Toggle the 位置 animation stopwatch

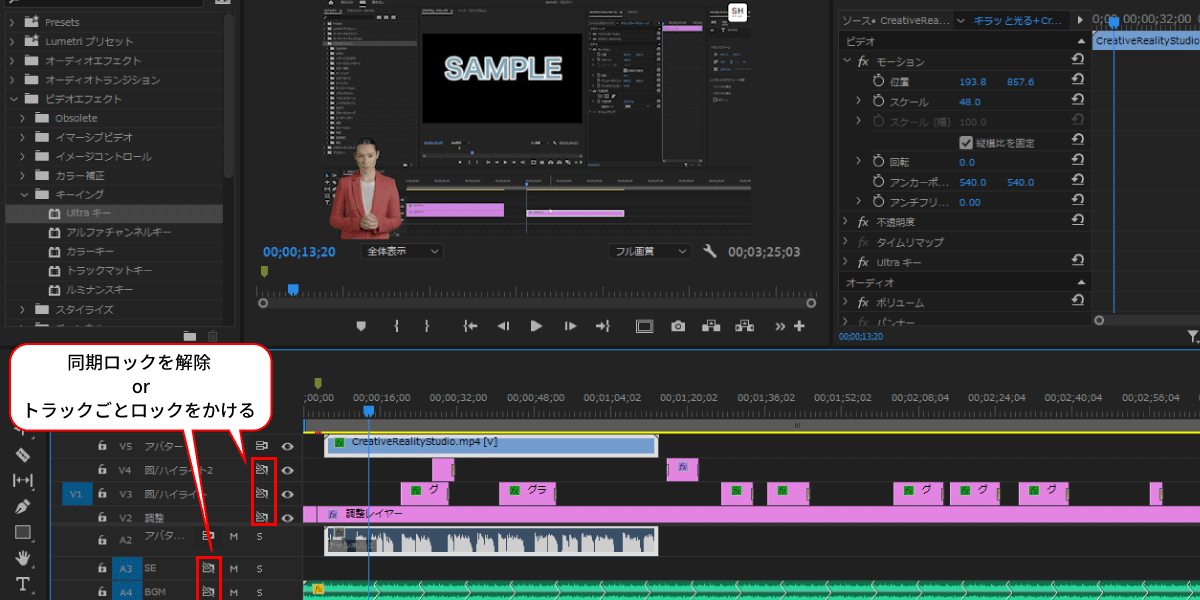[x=879, y=81]
